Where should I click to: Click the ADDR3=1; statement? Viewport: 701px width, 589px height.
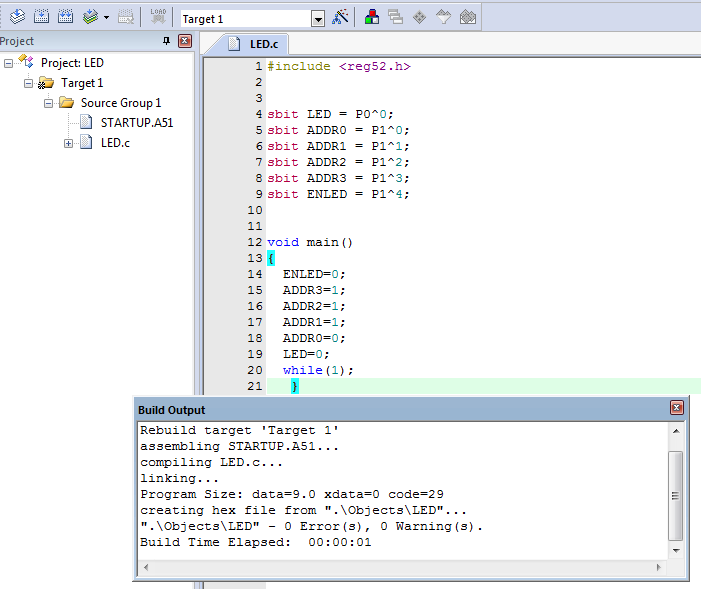(314, 290)
